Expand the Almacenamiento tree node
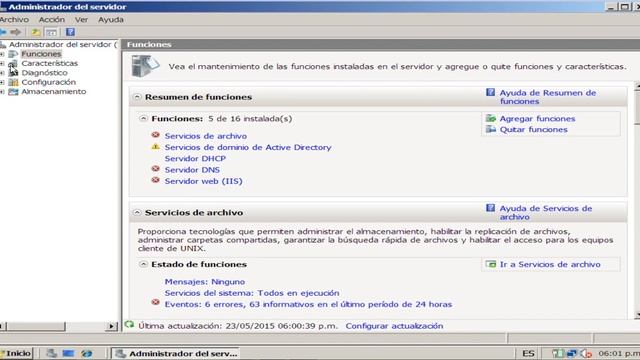640x360 pixels. (2, 91)
